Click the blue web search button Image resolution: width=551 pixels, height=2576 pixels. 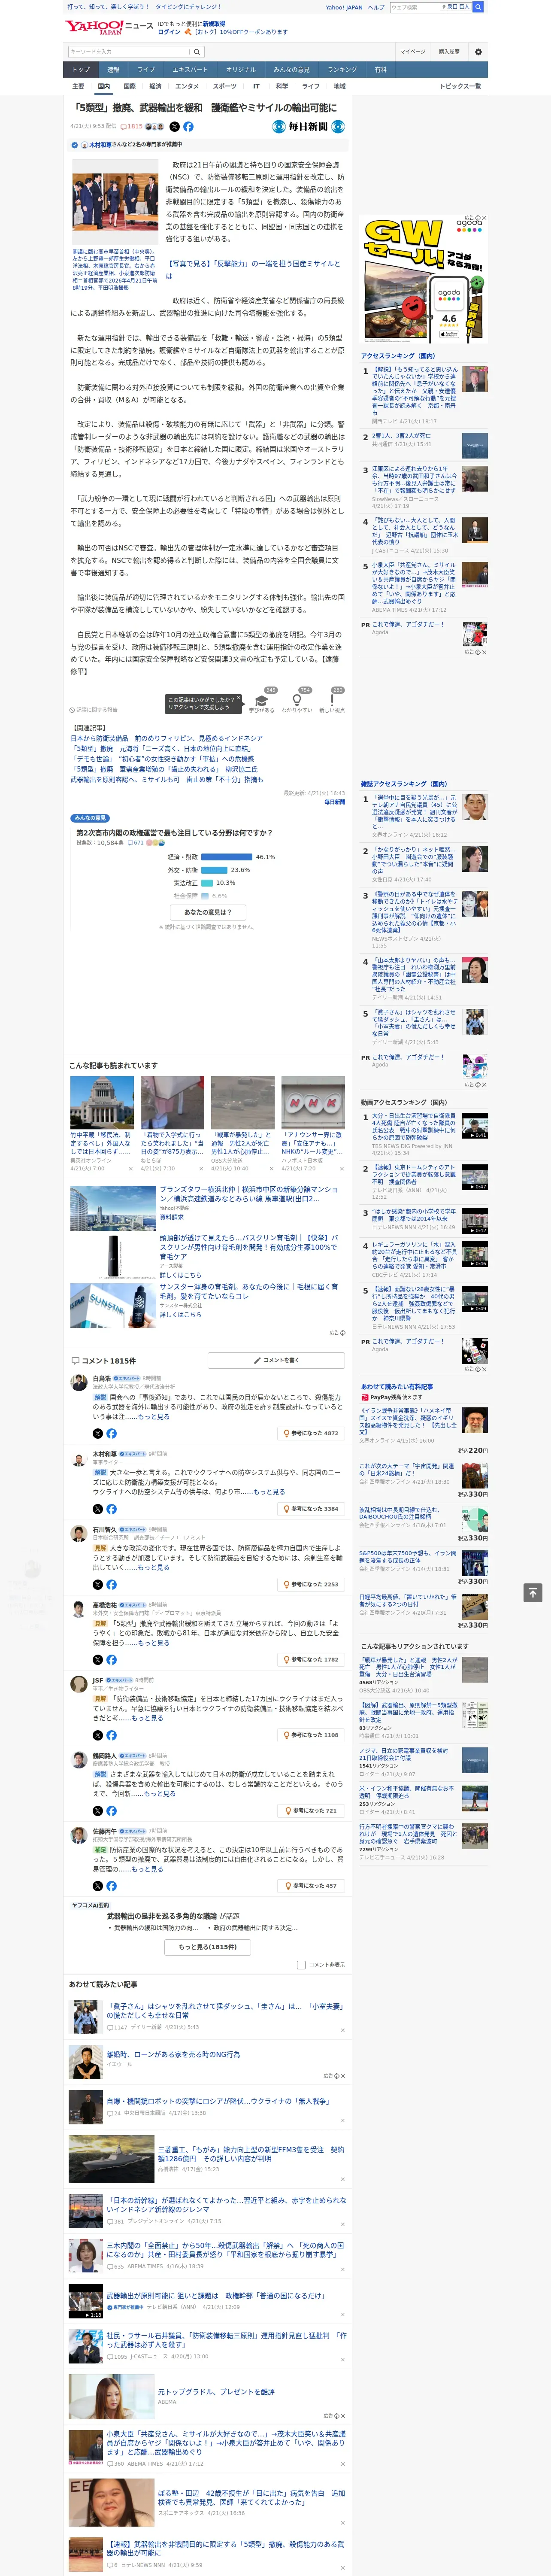(478, 7)
